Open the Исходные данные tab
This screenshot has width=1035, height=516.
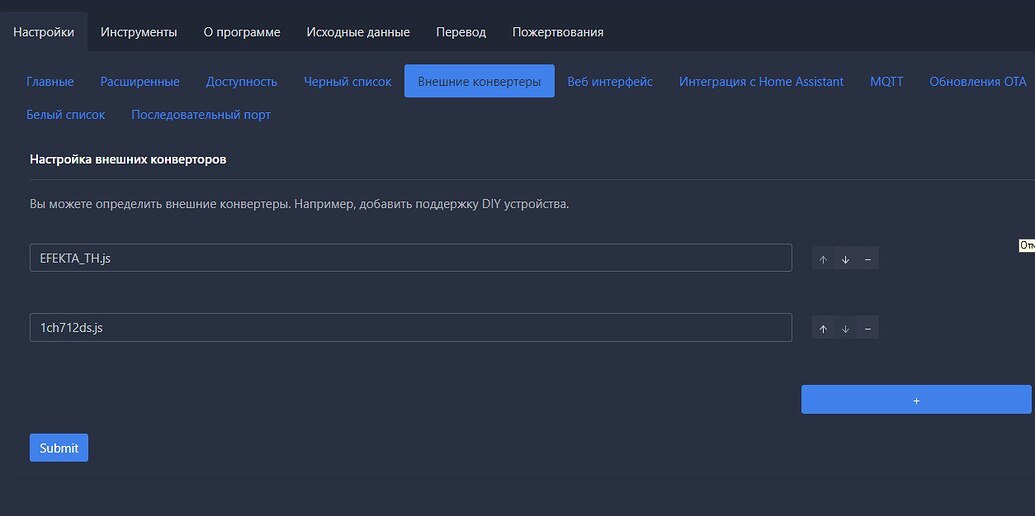[x=358, y=32]
